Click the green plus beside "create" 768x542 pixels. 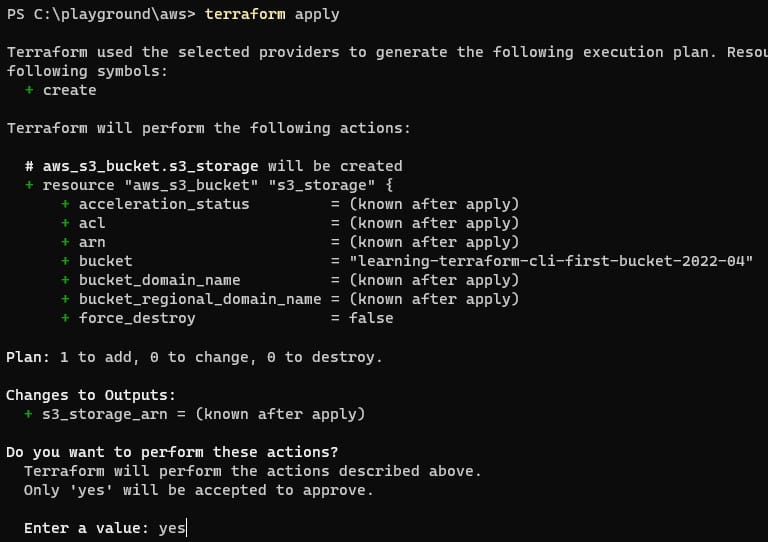(x=29, y=90)
